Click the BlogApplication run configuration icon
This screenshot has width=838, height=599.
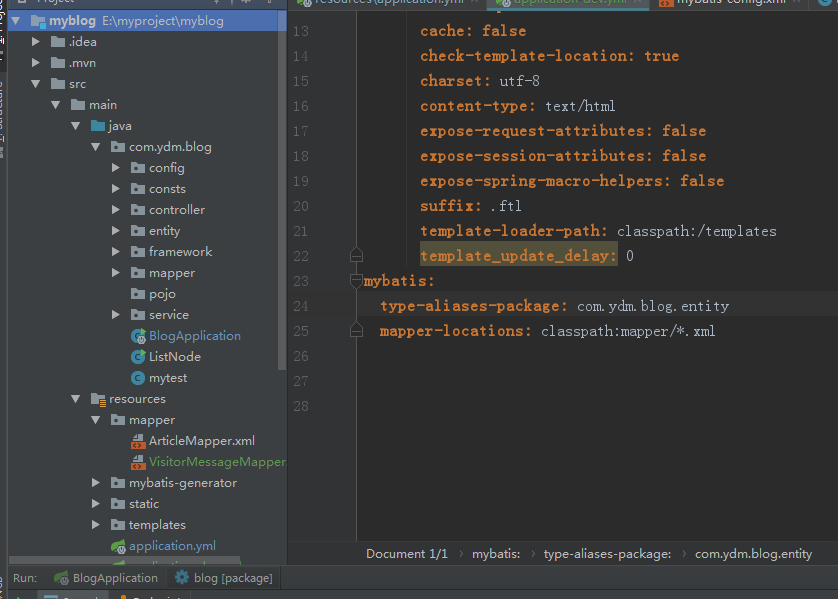(x=61, y=578)
